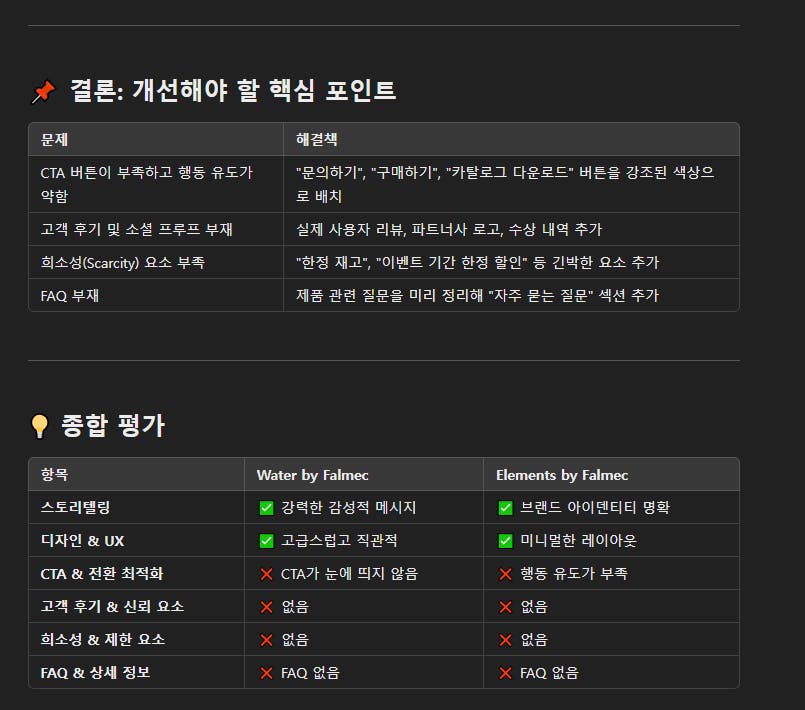The width and height of the screenshot is (805, 710).
Task: Click cell mentioning "자주 묻는 질문" 섹션 추가
Action: point(511,295)
